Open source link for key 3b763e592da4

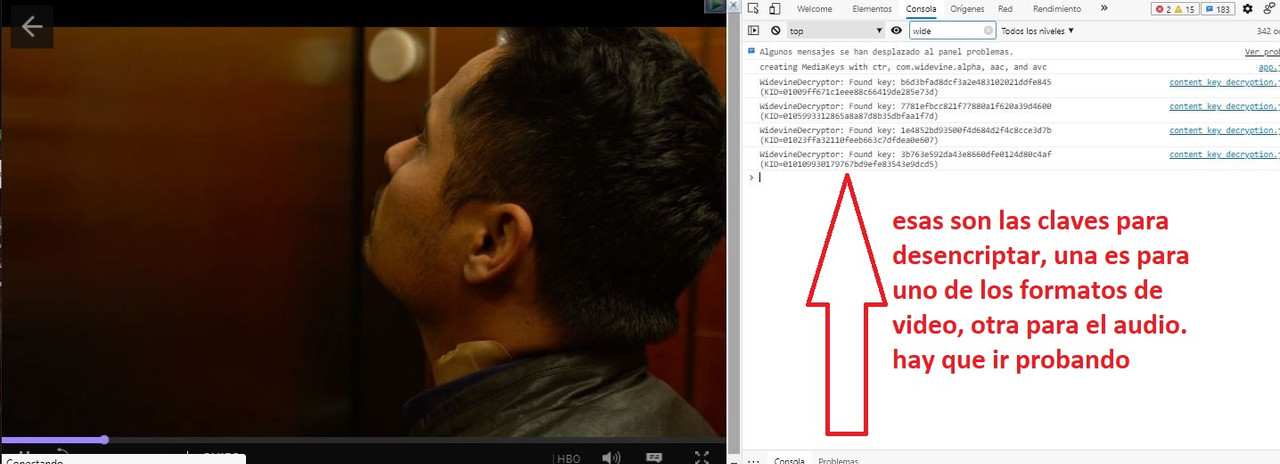point(1224,154)
